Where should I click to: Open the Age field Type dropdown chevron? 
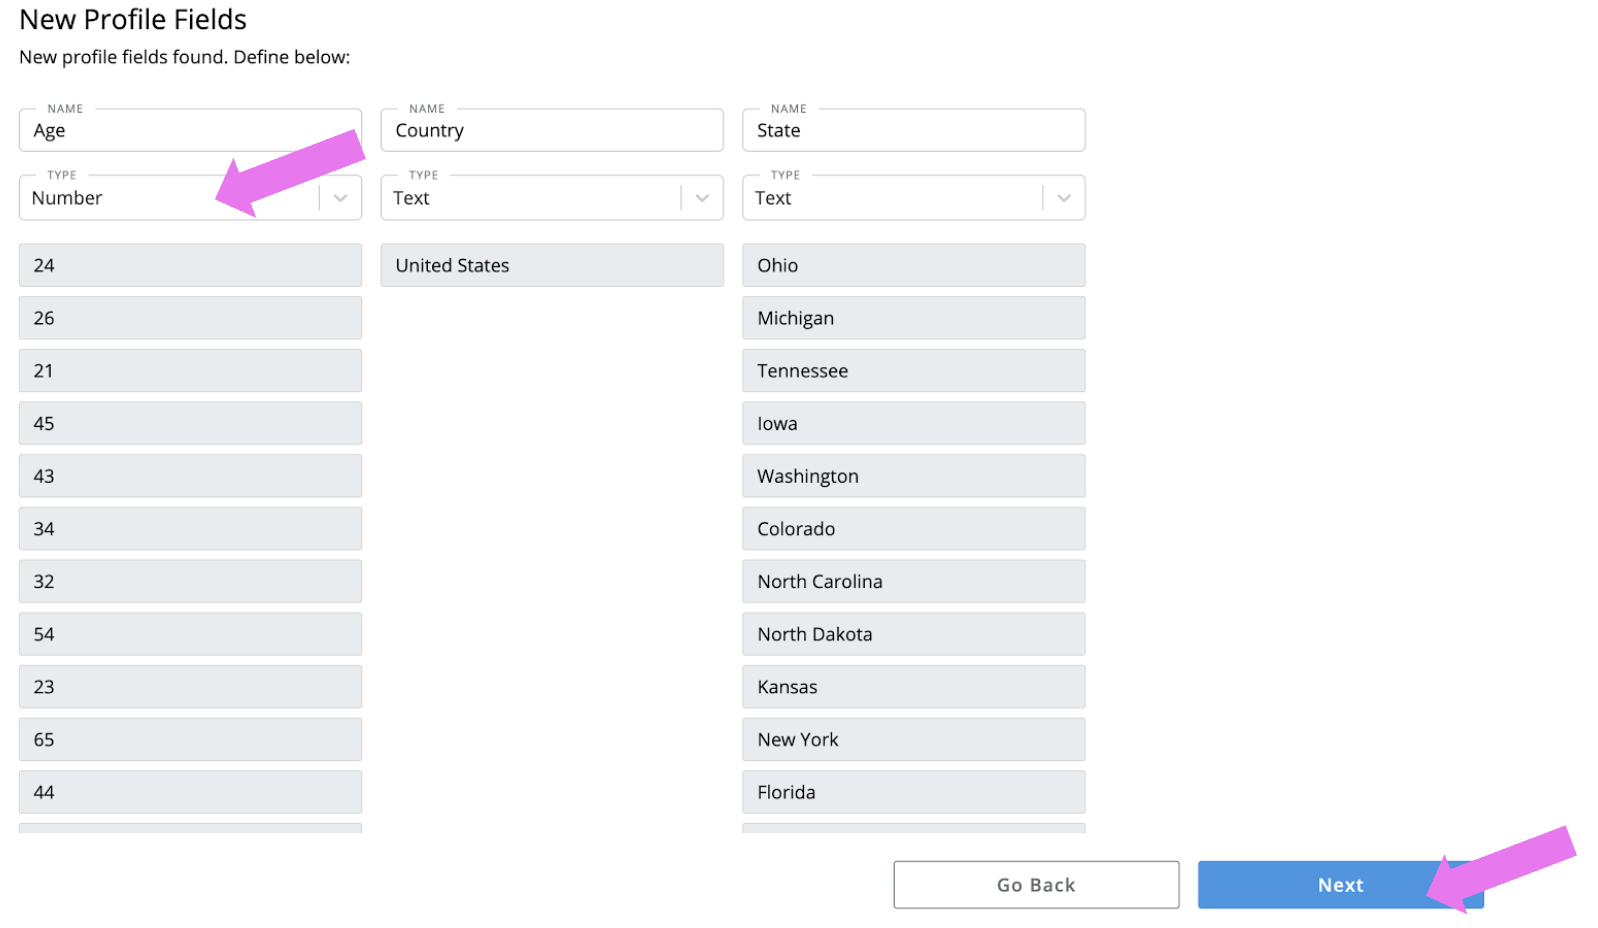340,198
